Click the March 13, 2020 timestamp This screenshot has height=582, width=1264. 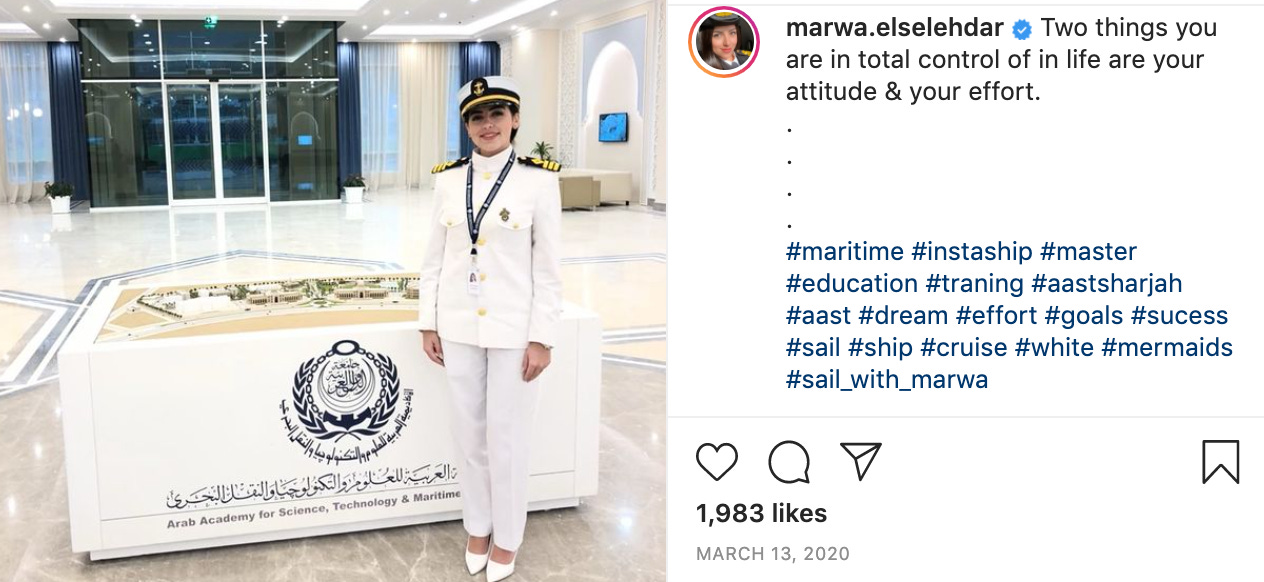(773, 553)
